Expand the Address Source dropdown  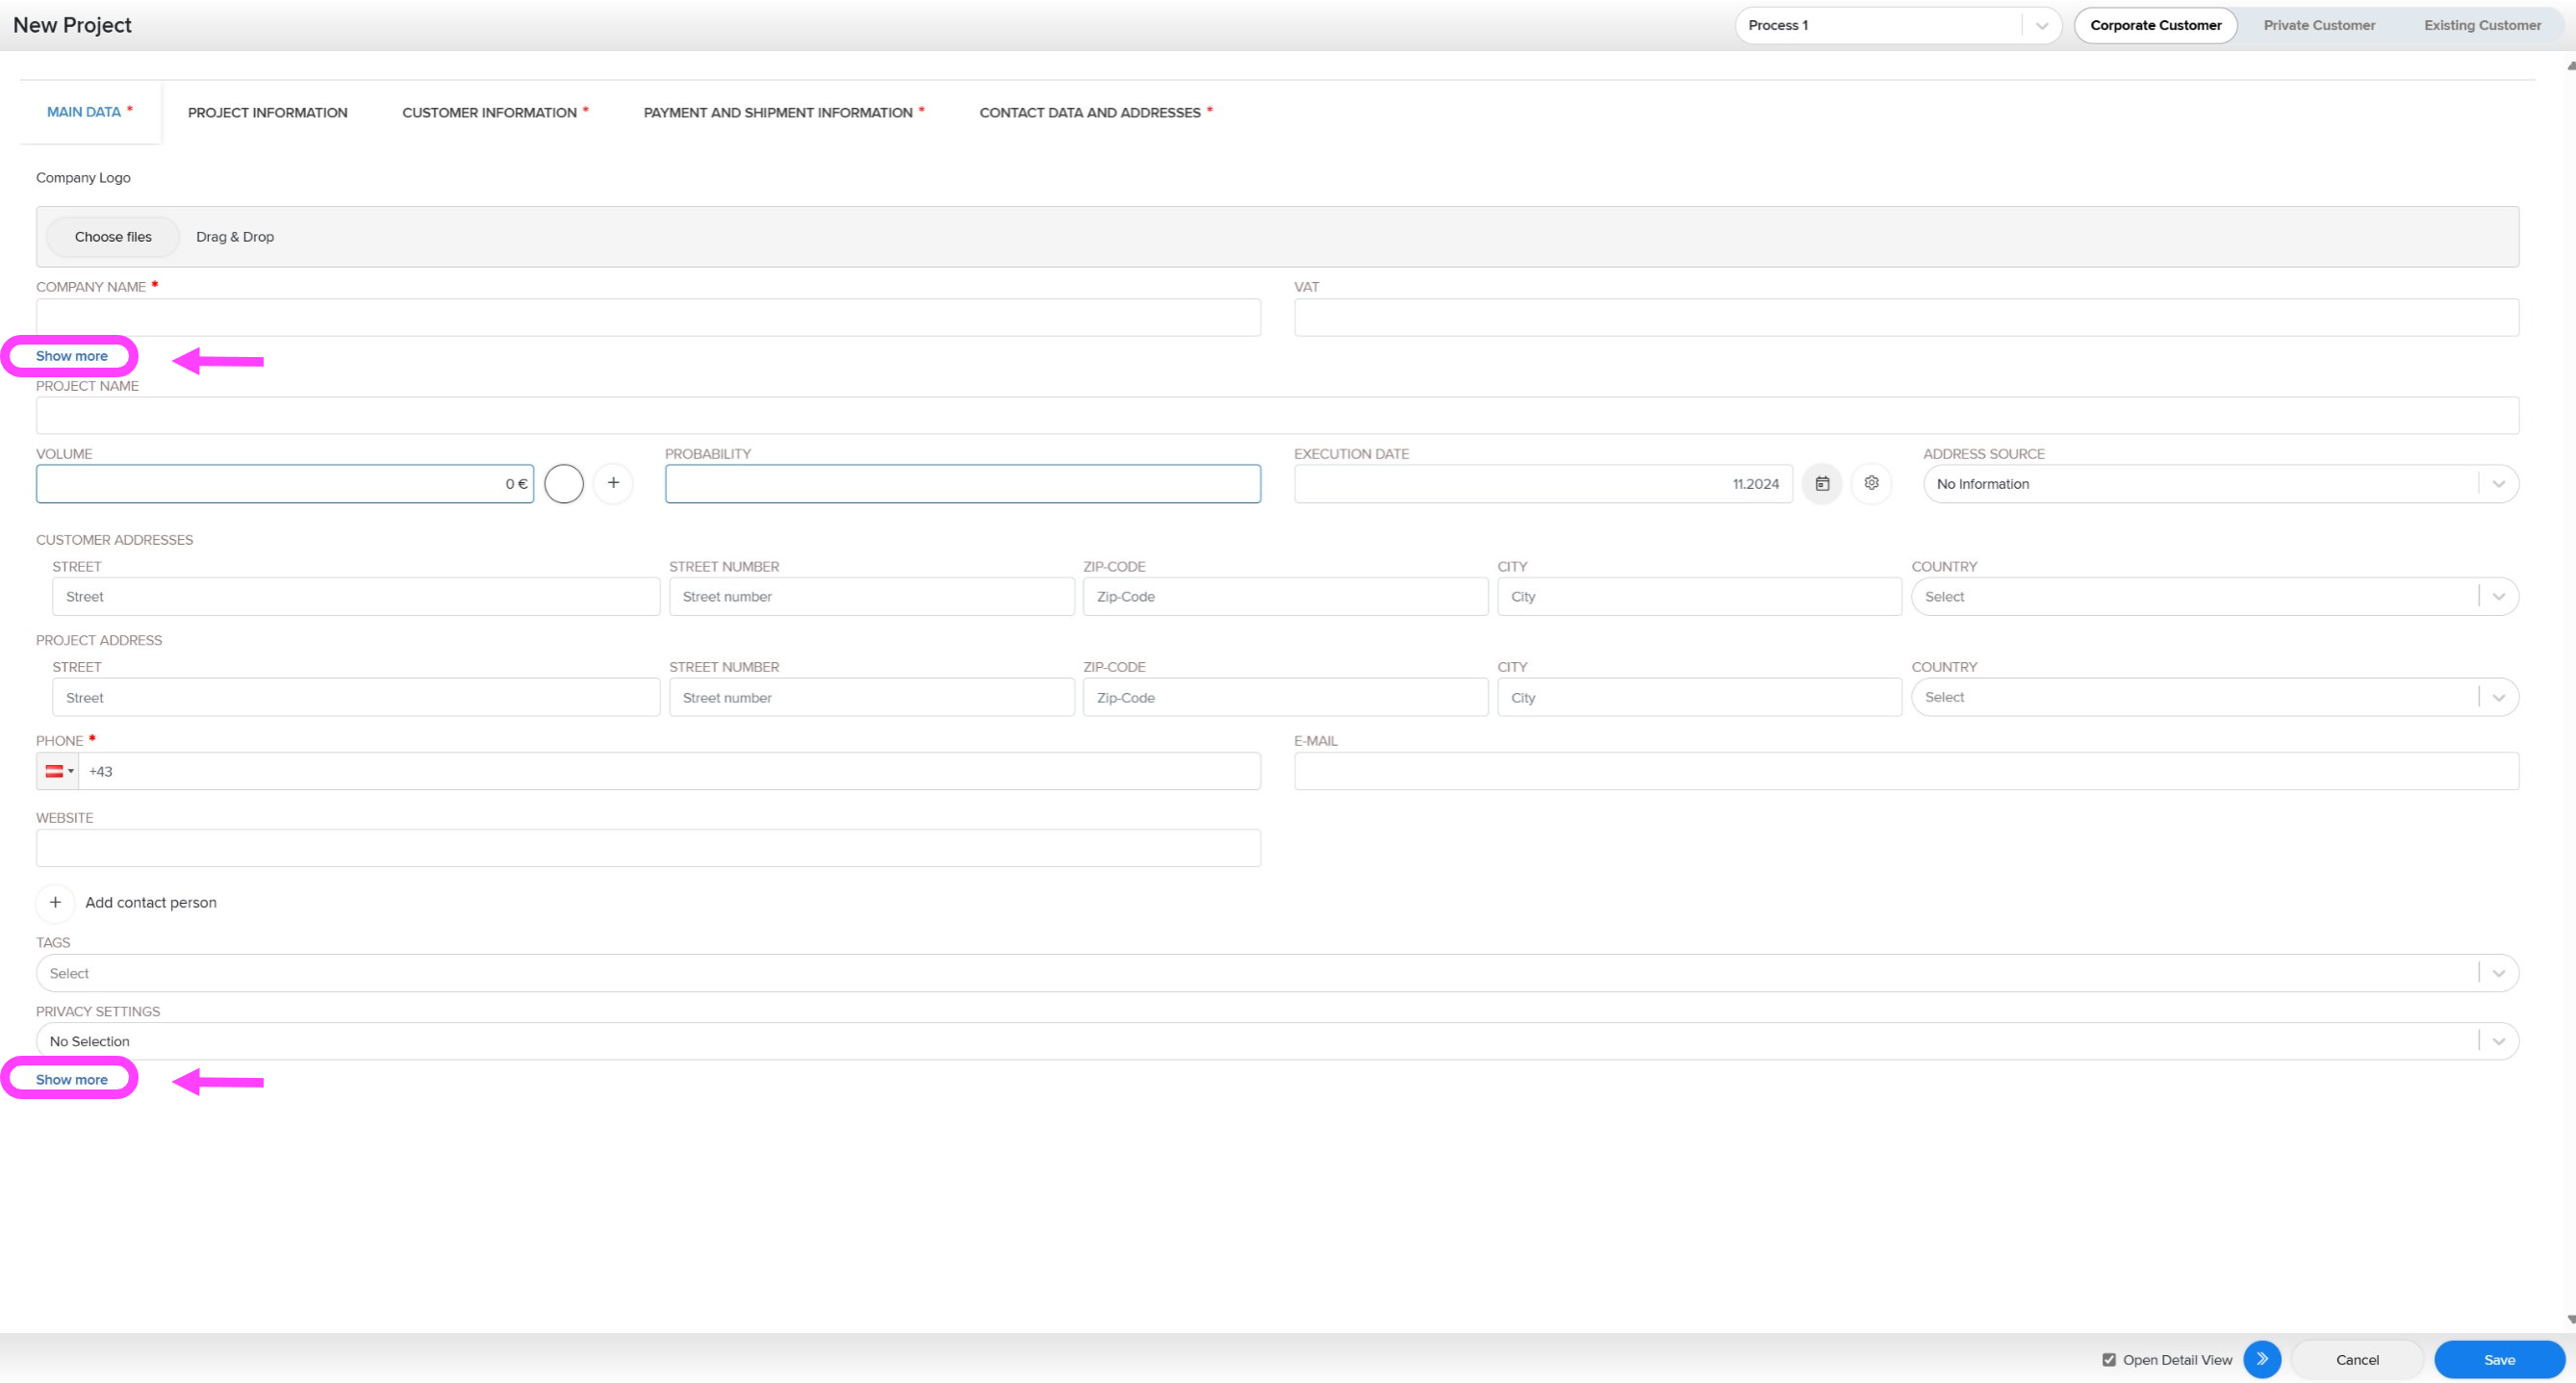coord(2220,484)
